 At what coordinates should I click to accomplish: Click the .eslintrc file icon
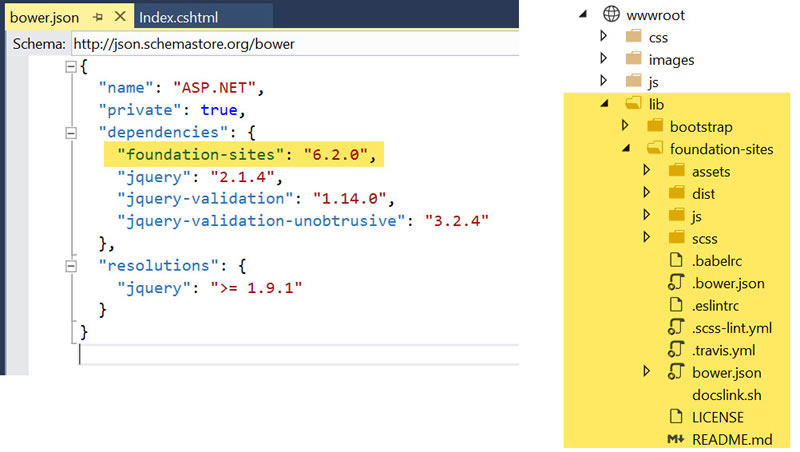676,305
